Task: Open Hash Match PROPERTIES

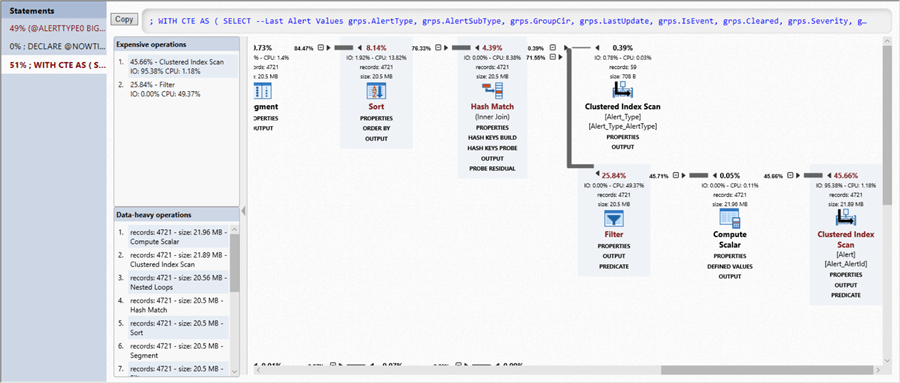Action: [492, 127]
